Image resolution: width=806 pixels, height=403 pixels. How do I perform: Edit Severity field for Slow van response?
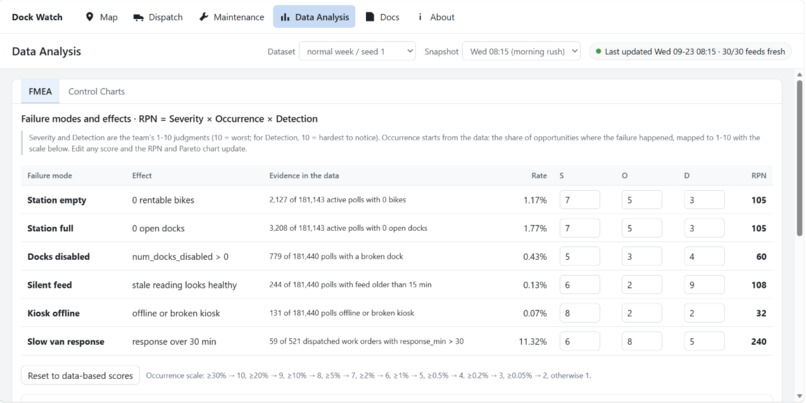(580, 341)
